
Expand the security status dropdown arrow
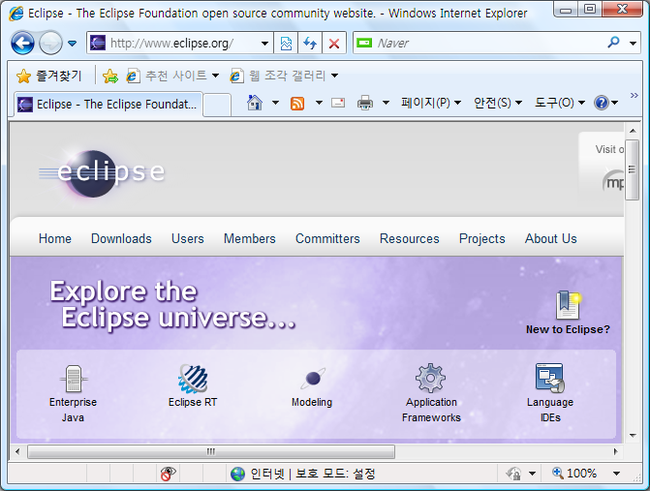(x=532, y=473)
